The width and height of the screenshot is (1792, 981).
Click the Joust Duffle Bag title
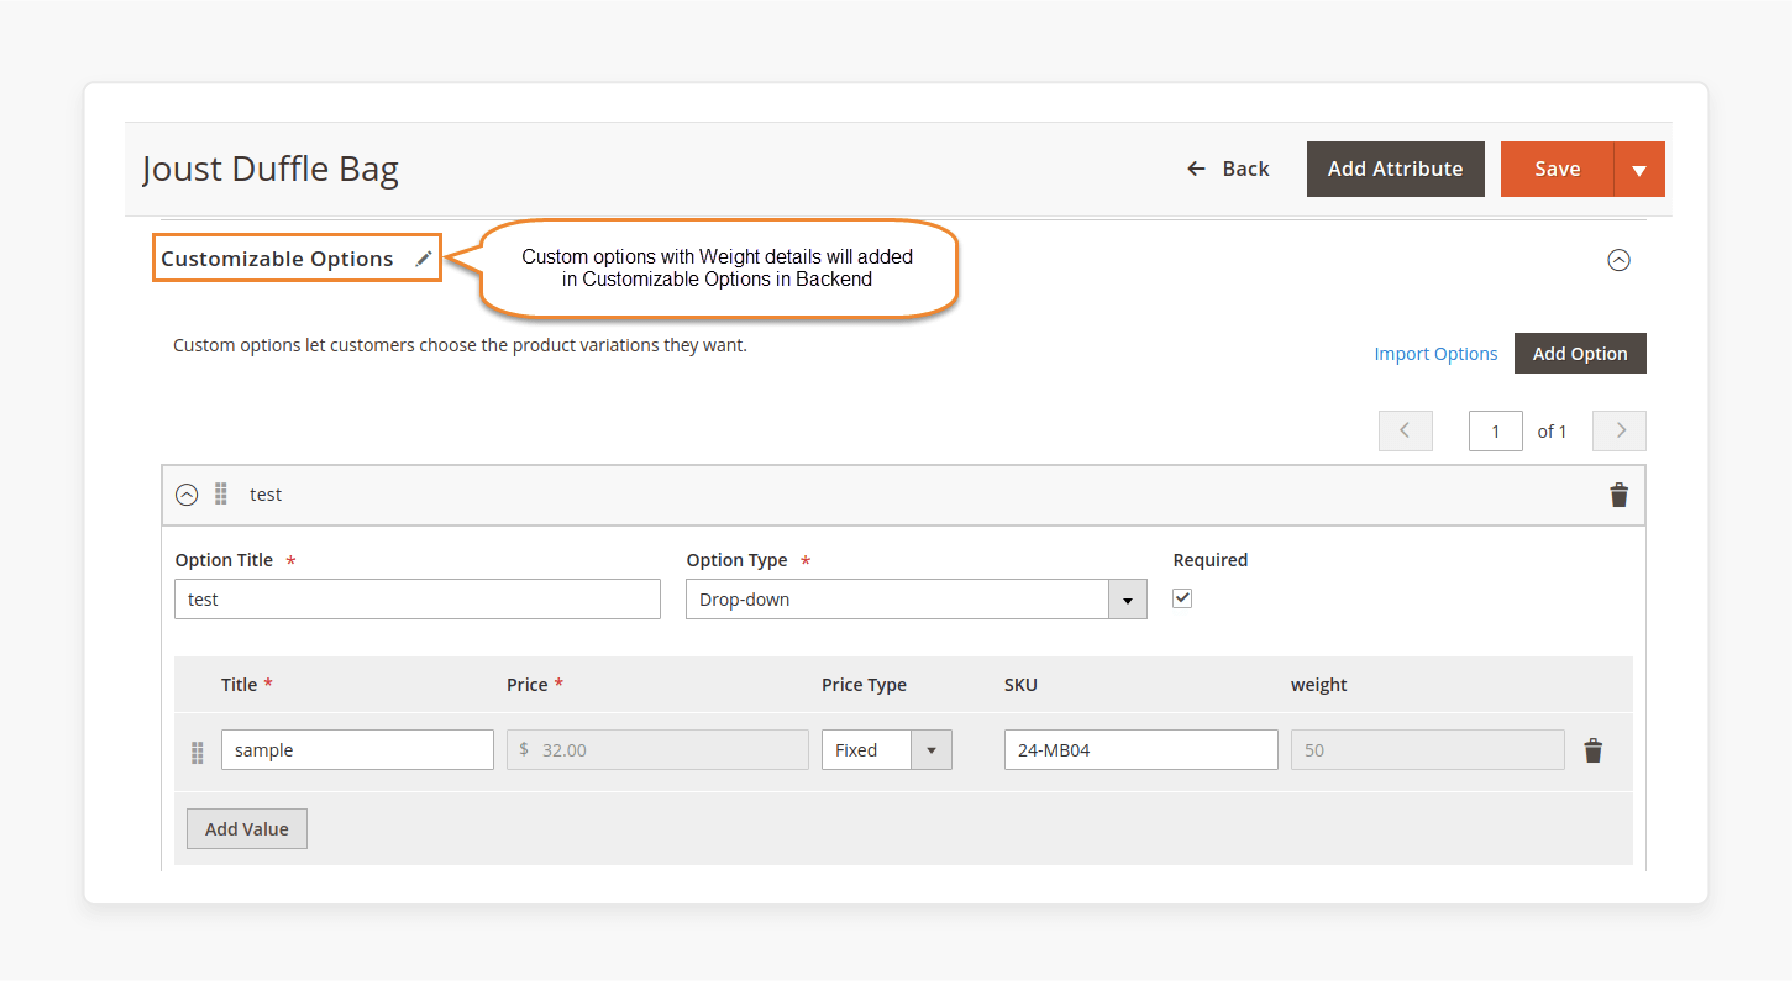coord(270,169)
